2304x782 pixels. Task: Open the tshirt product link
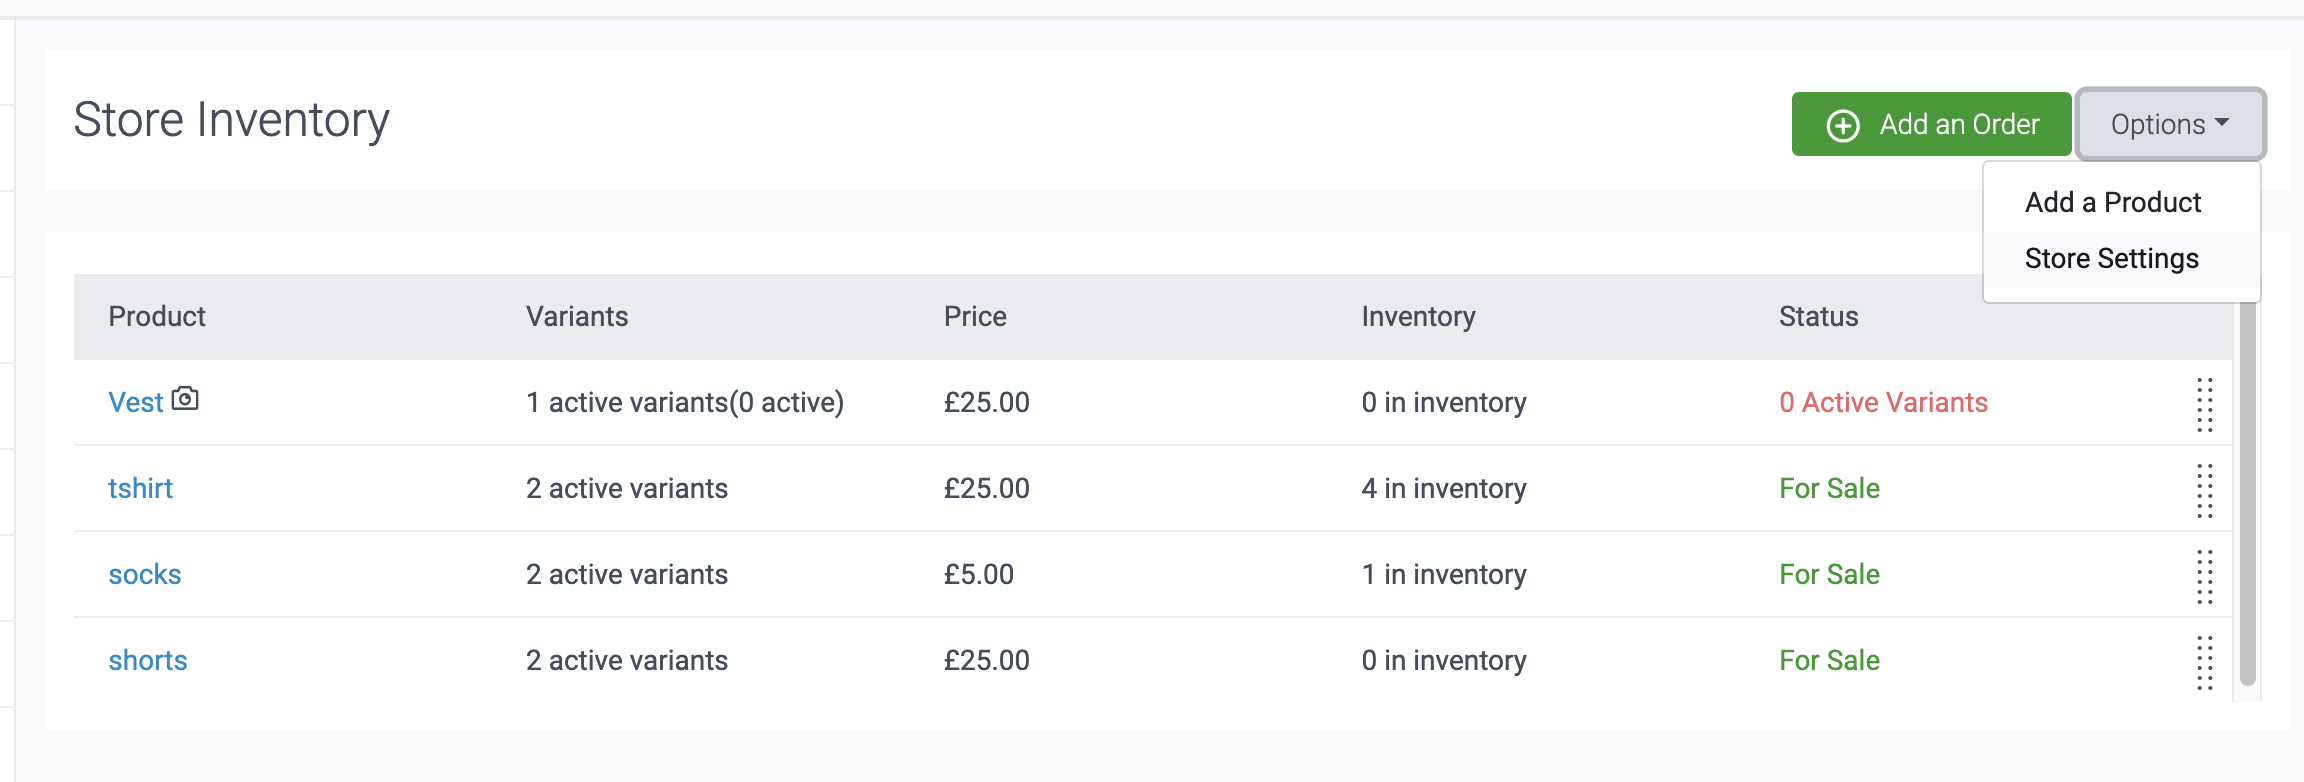click(x=140, y=488)
